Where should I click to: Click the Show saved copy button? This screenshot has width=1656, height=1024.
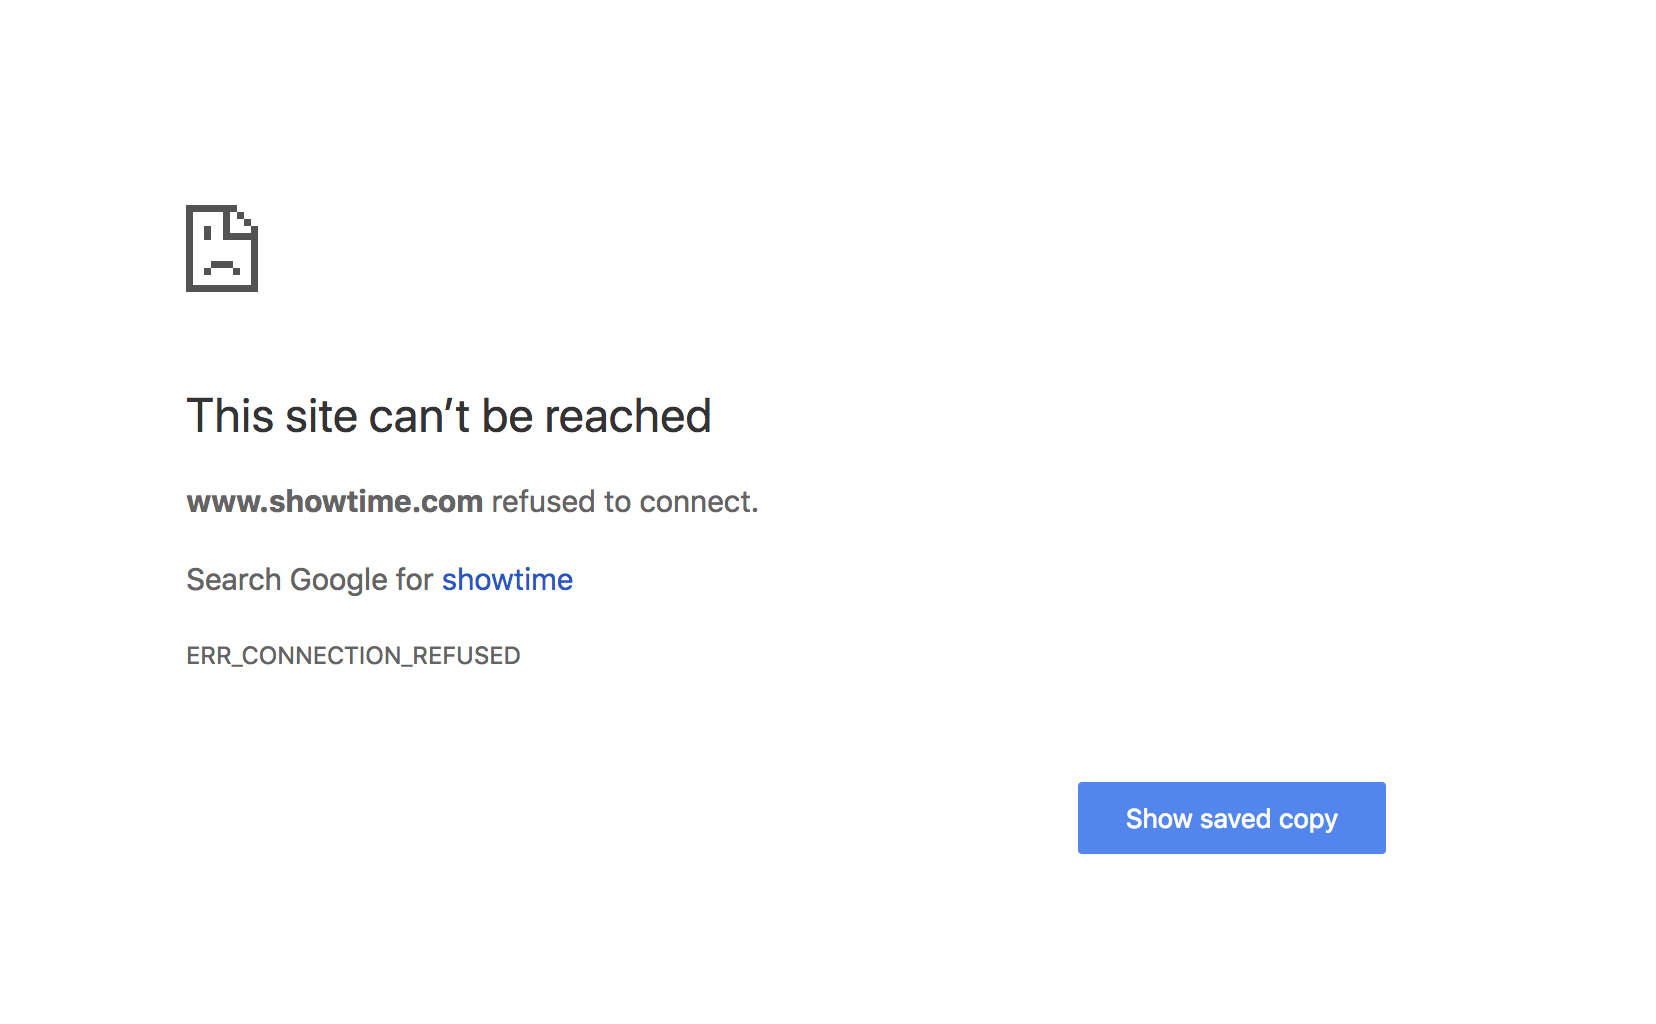tap(1231, 818)
